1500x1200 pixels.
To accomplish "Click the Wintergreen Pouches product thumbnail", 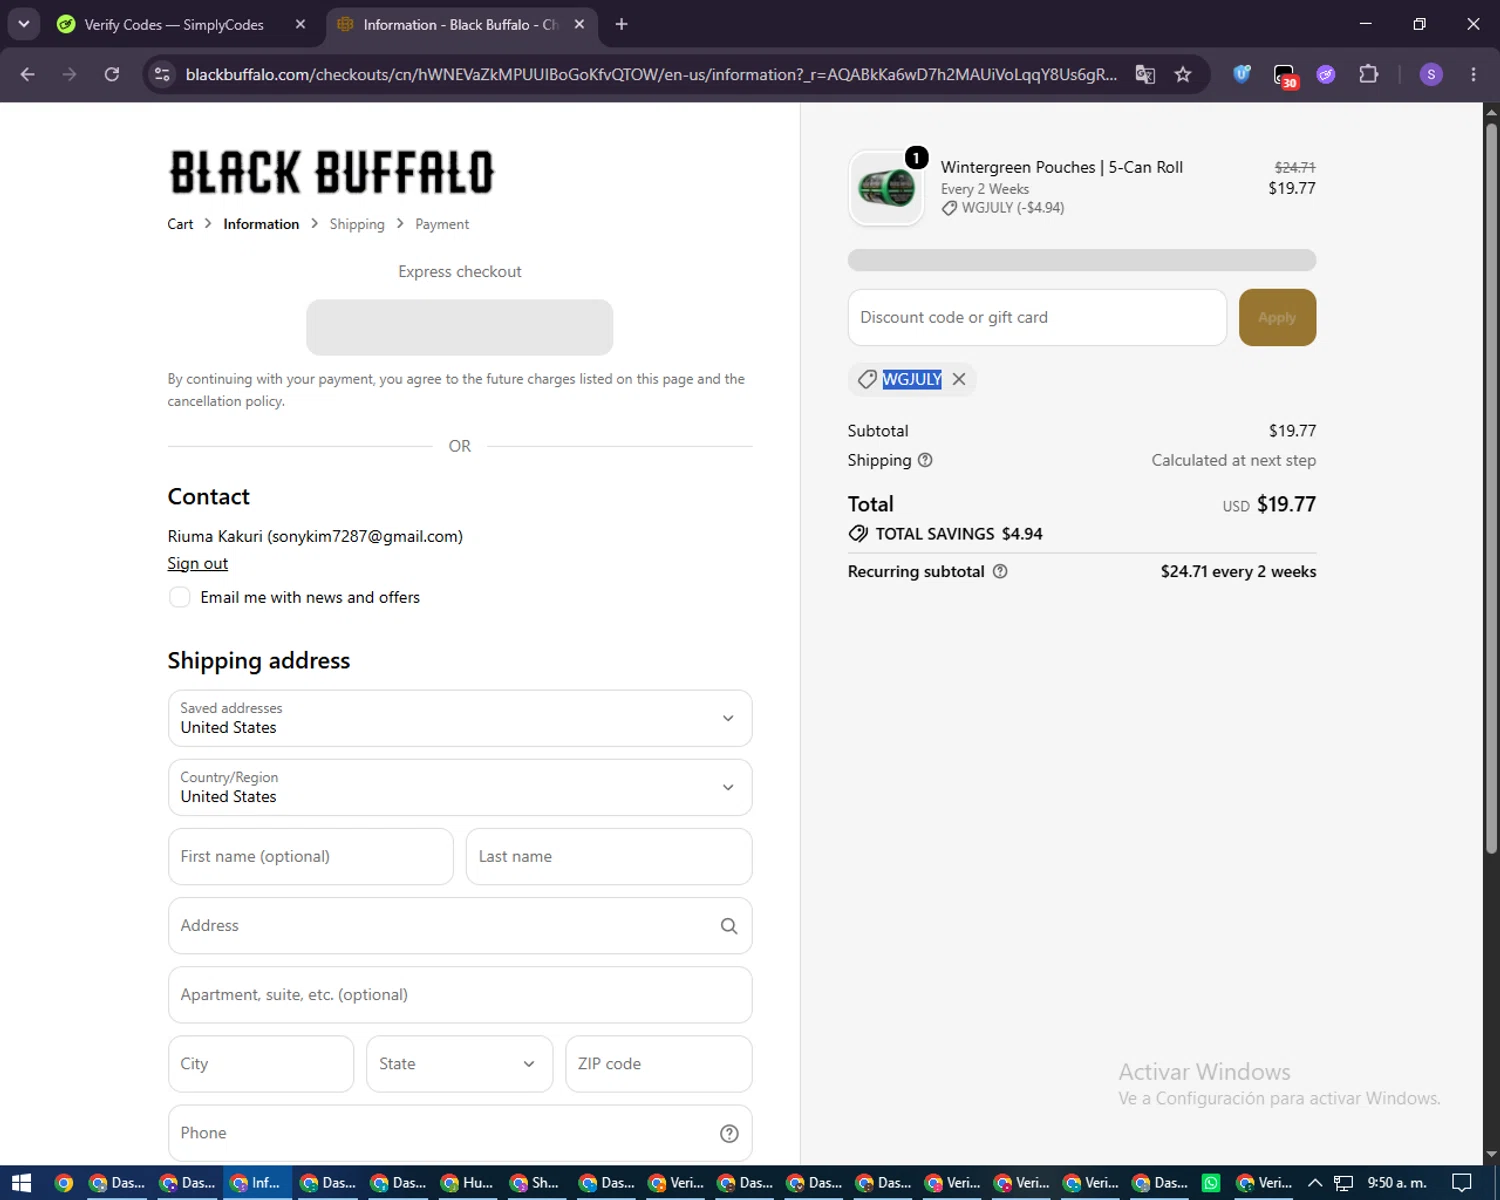I will pyautogui.click(x=886, y=188).
